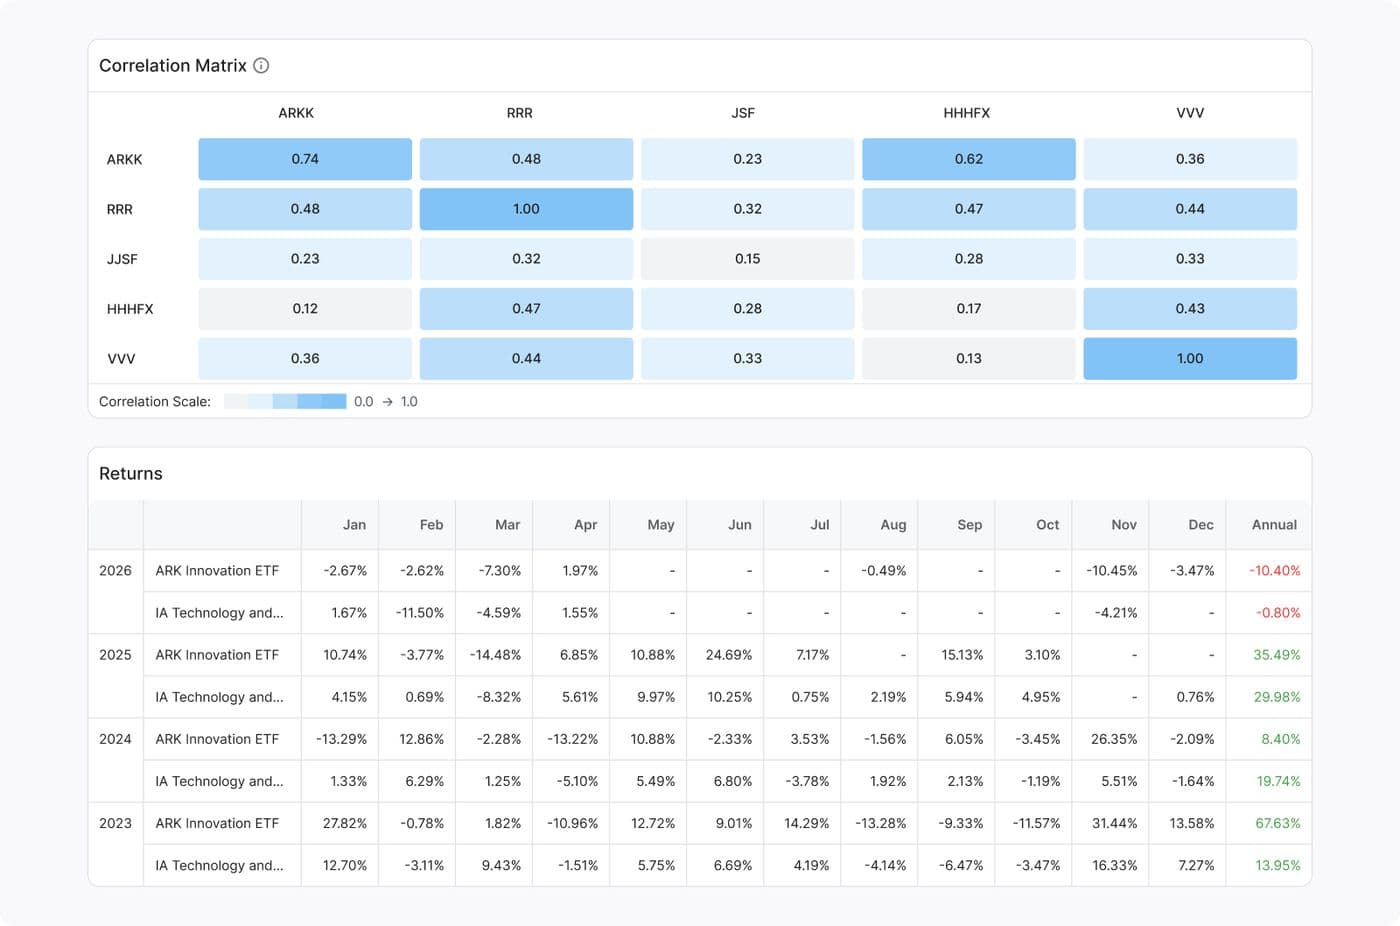Select the VVV column header in matrix
This screenshot has height=926, width=1400.
(1190, 113)
